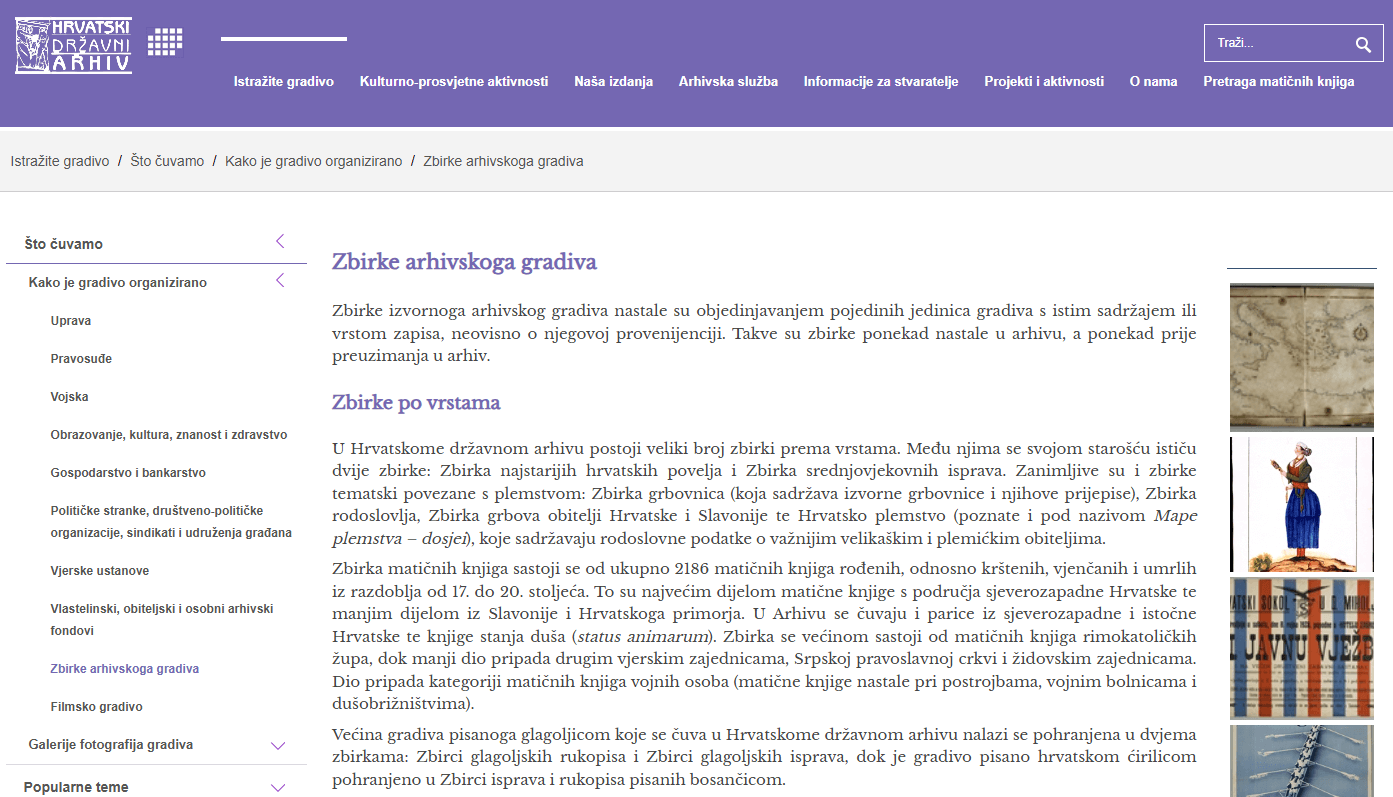
Task: Click Što čuvamo in the breadcrumb
Action: pos(167,161)
